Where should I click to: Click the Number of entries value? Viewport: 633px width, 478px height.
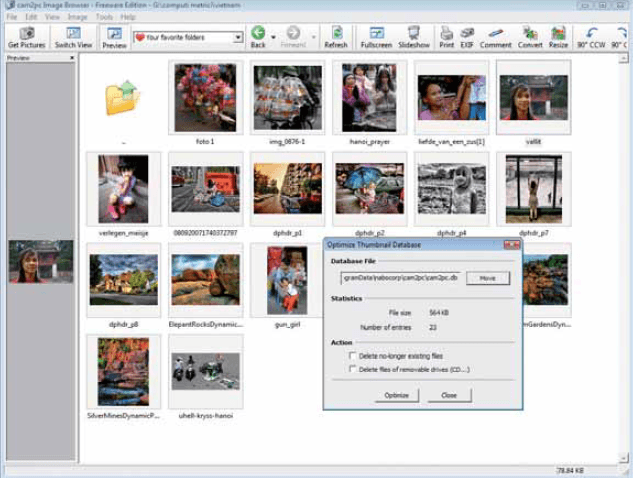click(x=433, y=327)
